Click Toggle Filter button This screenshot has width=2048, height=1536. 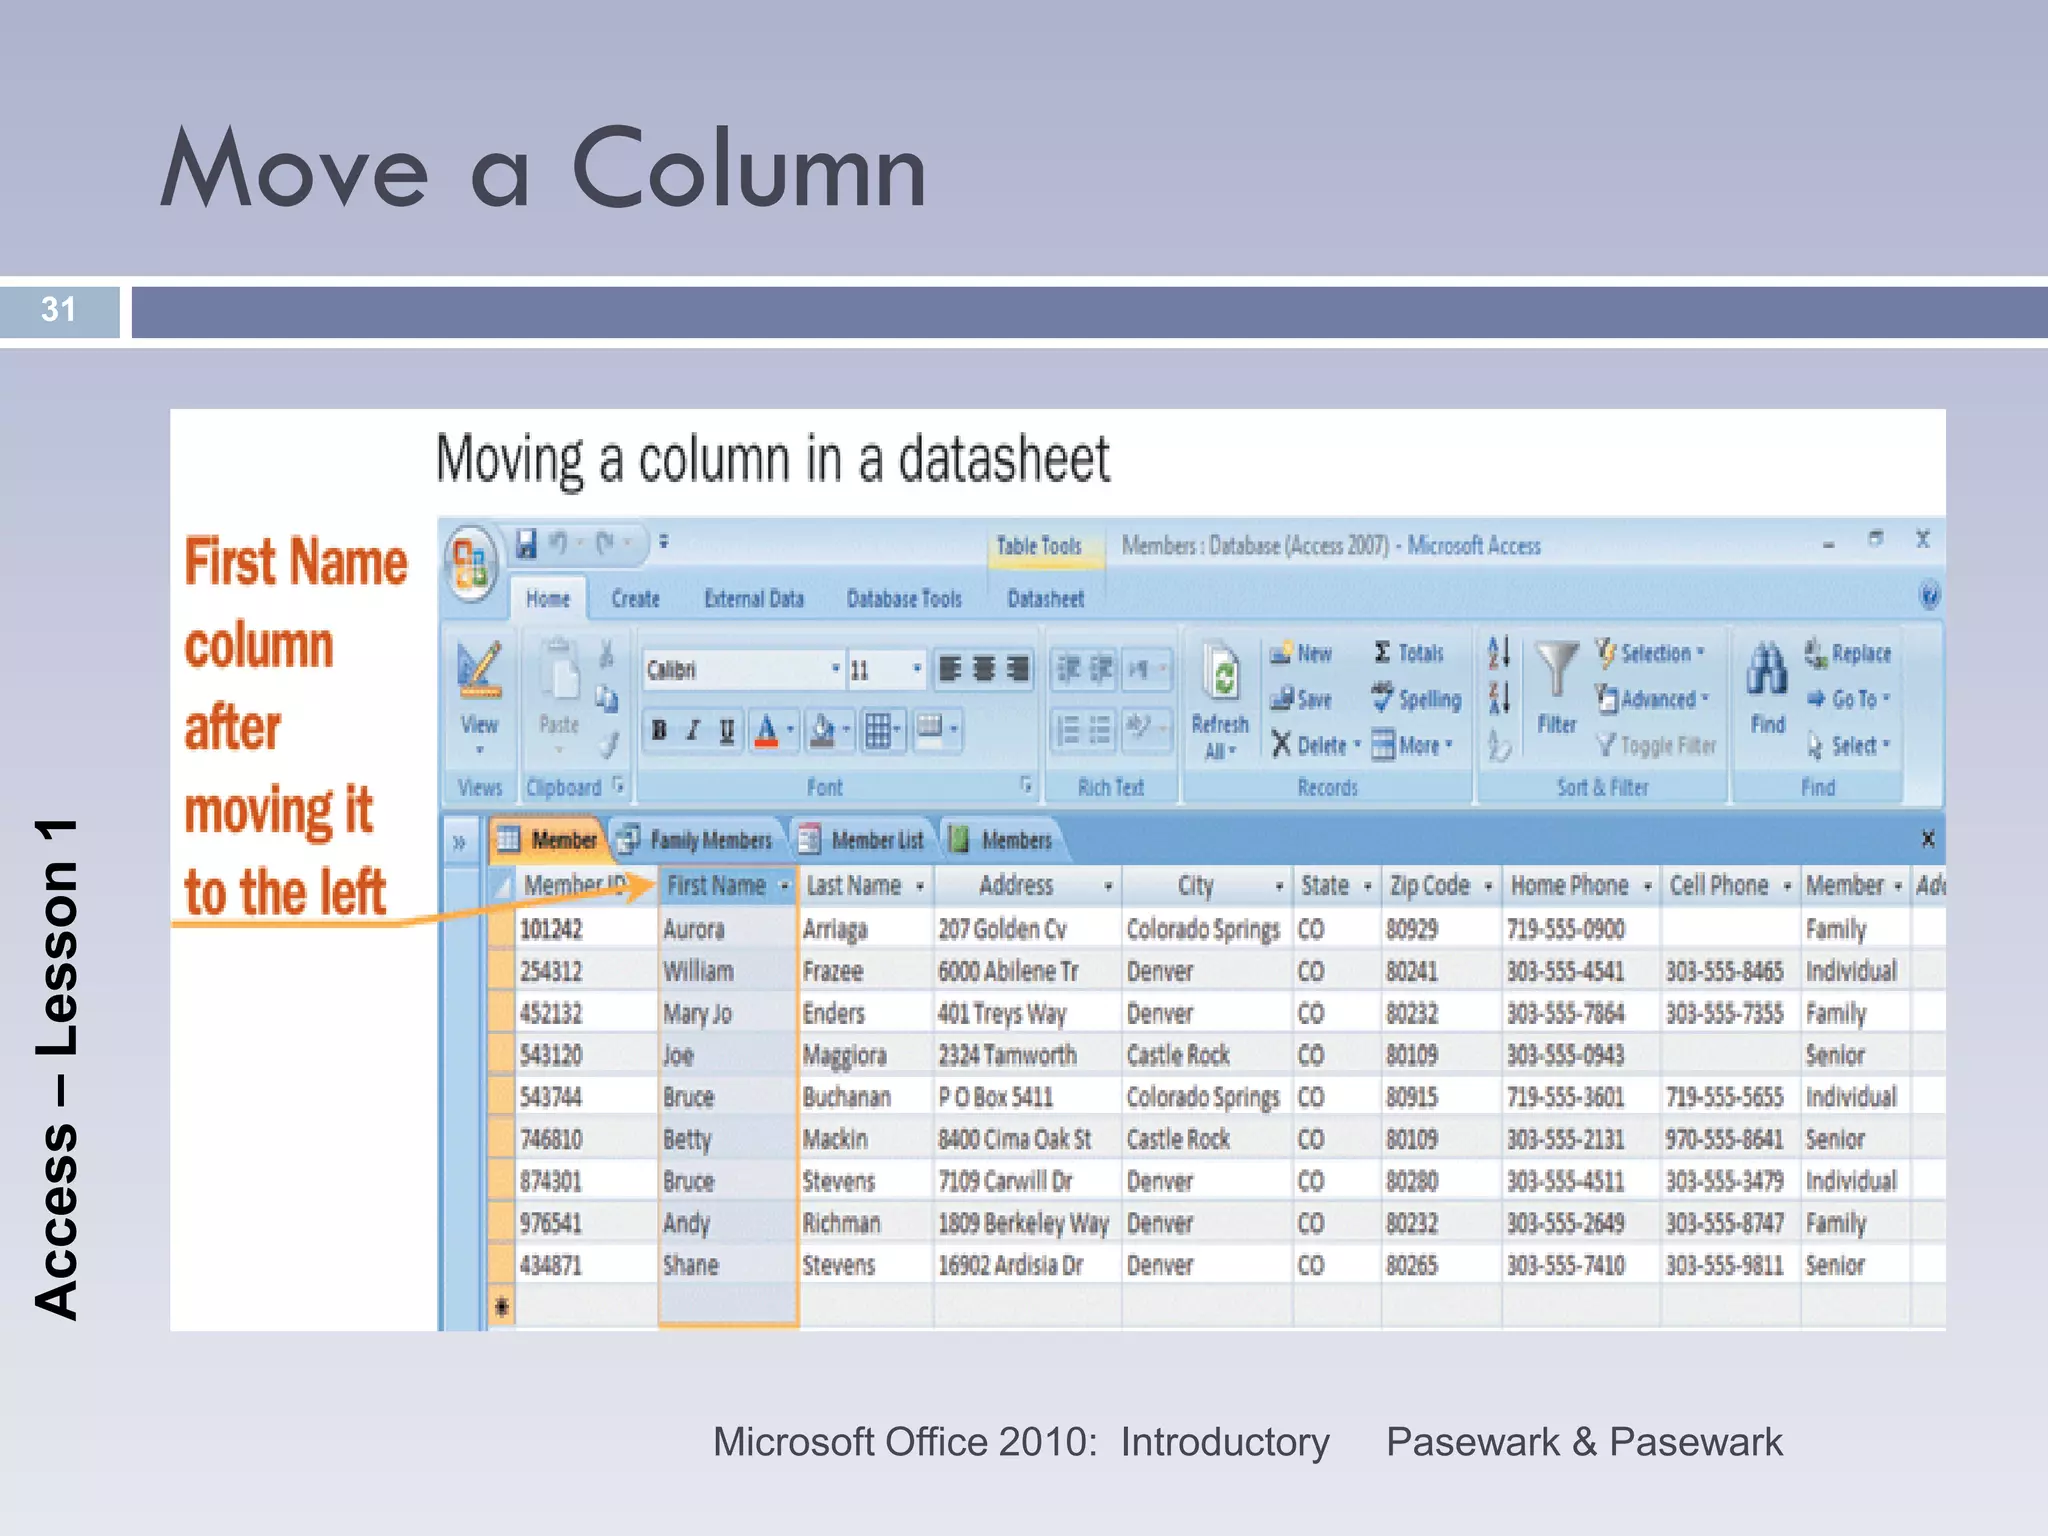click(x=1656, y=745)
